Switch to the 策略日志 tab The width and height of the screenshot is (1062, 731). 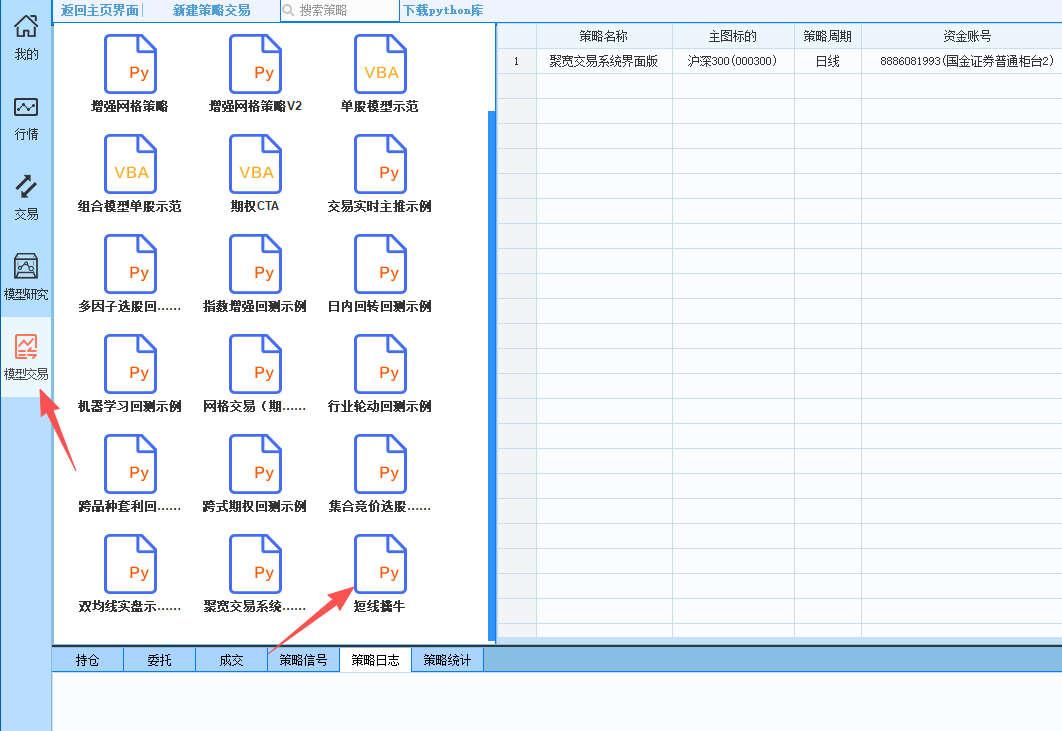[x=375, y=660]
